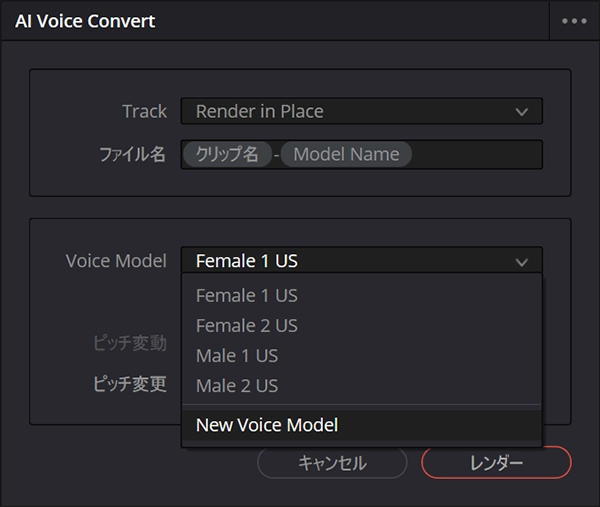600x507 pixels.
Task: Click the ファイル名 label text
Action: coord(130,154)
